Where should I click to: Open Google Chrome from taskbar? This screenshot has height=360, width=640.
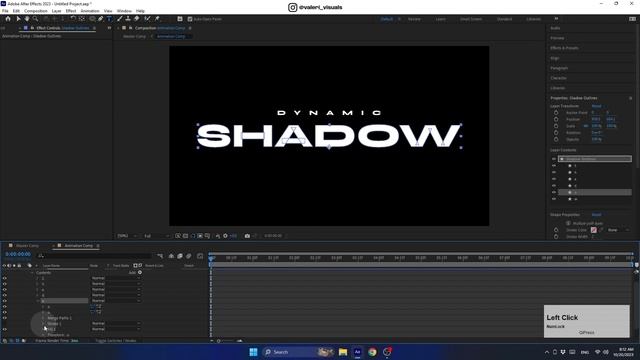pyautogui.click(x=372, y=352)
